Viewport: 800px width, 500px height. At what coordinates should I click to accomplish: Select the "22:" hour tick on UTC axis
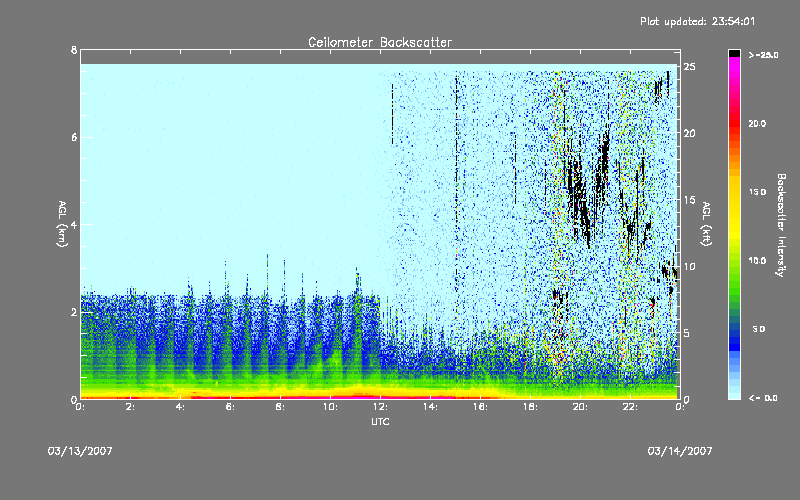631,407
